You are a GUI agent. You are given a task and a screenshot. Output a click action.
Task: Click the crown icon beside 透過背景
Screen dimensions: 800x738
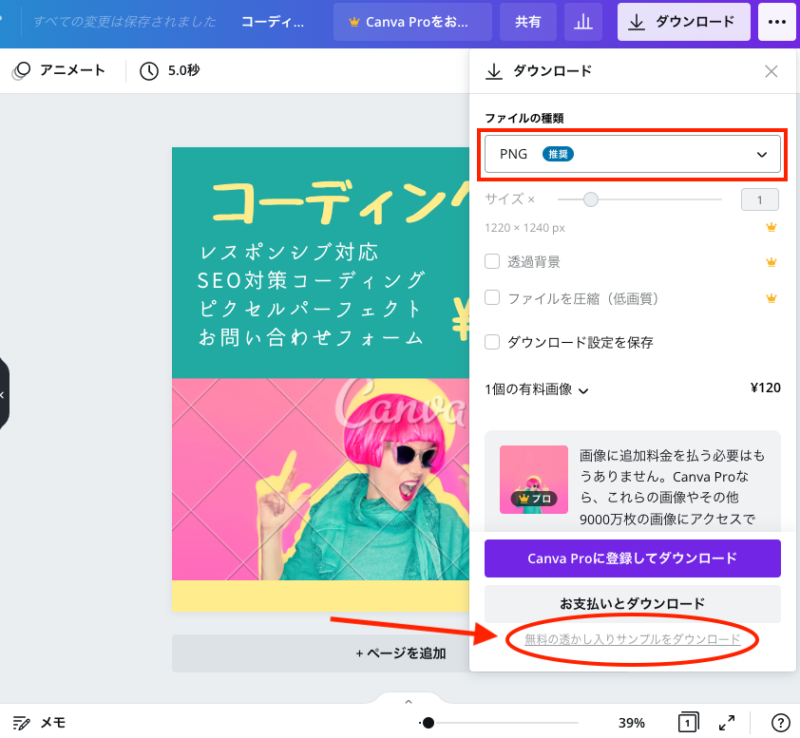pyautogui.click(x=771, y=262)
